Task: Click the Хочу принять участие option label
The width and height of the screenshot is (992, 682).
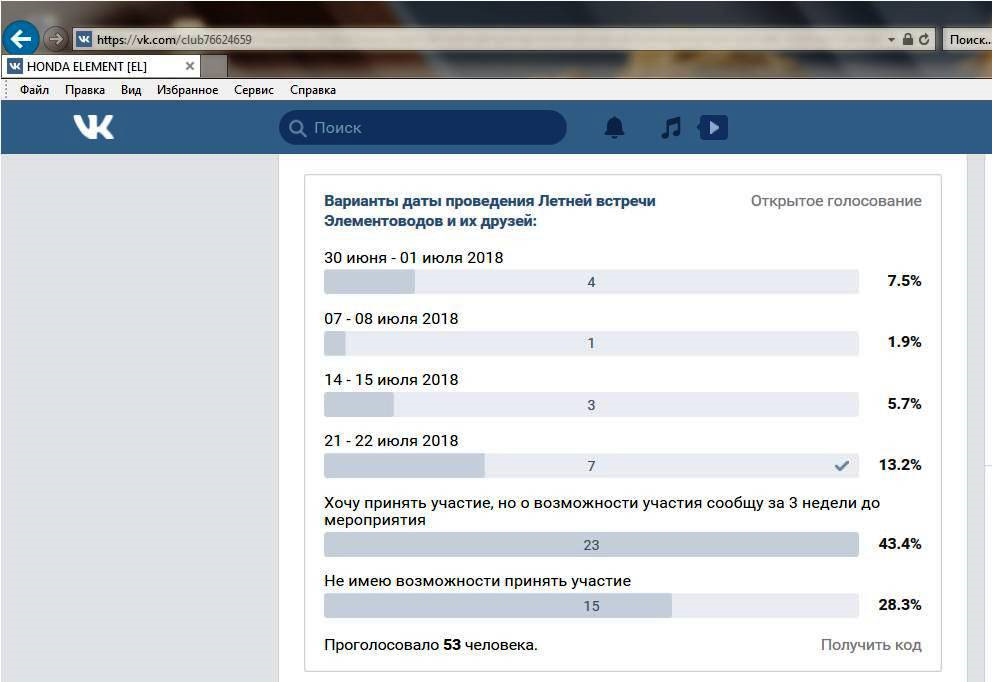Action: click(602, 511)
